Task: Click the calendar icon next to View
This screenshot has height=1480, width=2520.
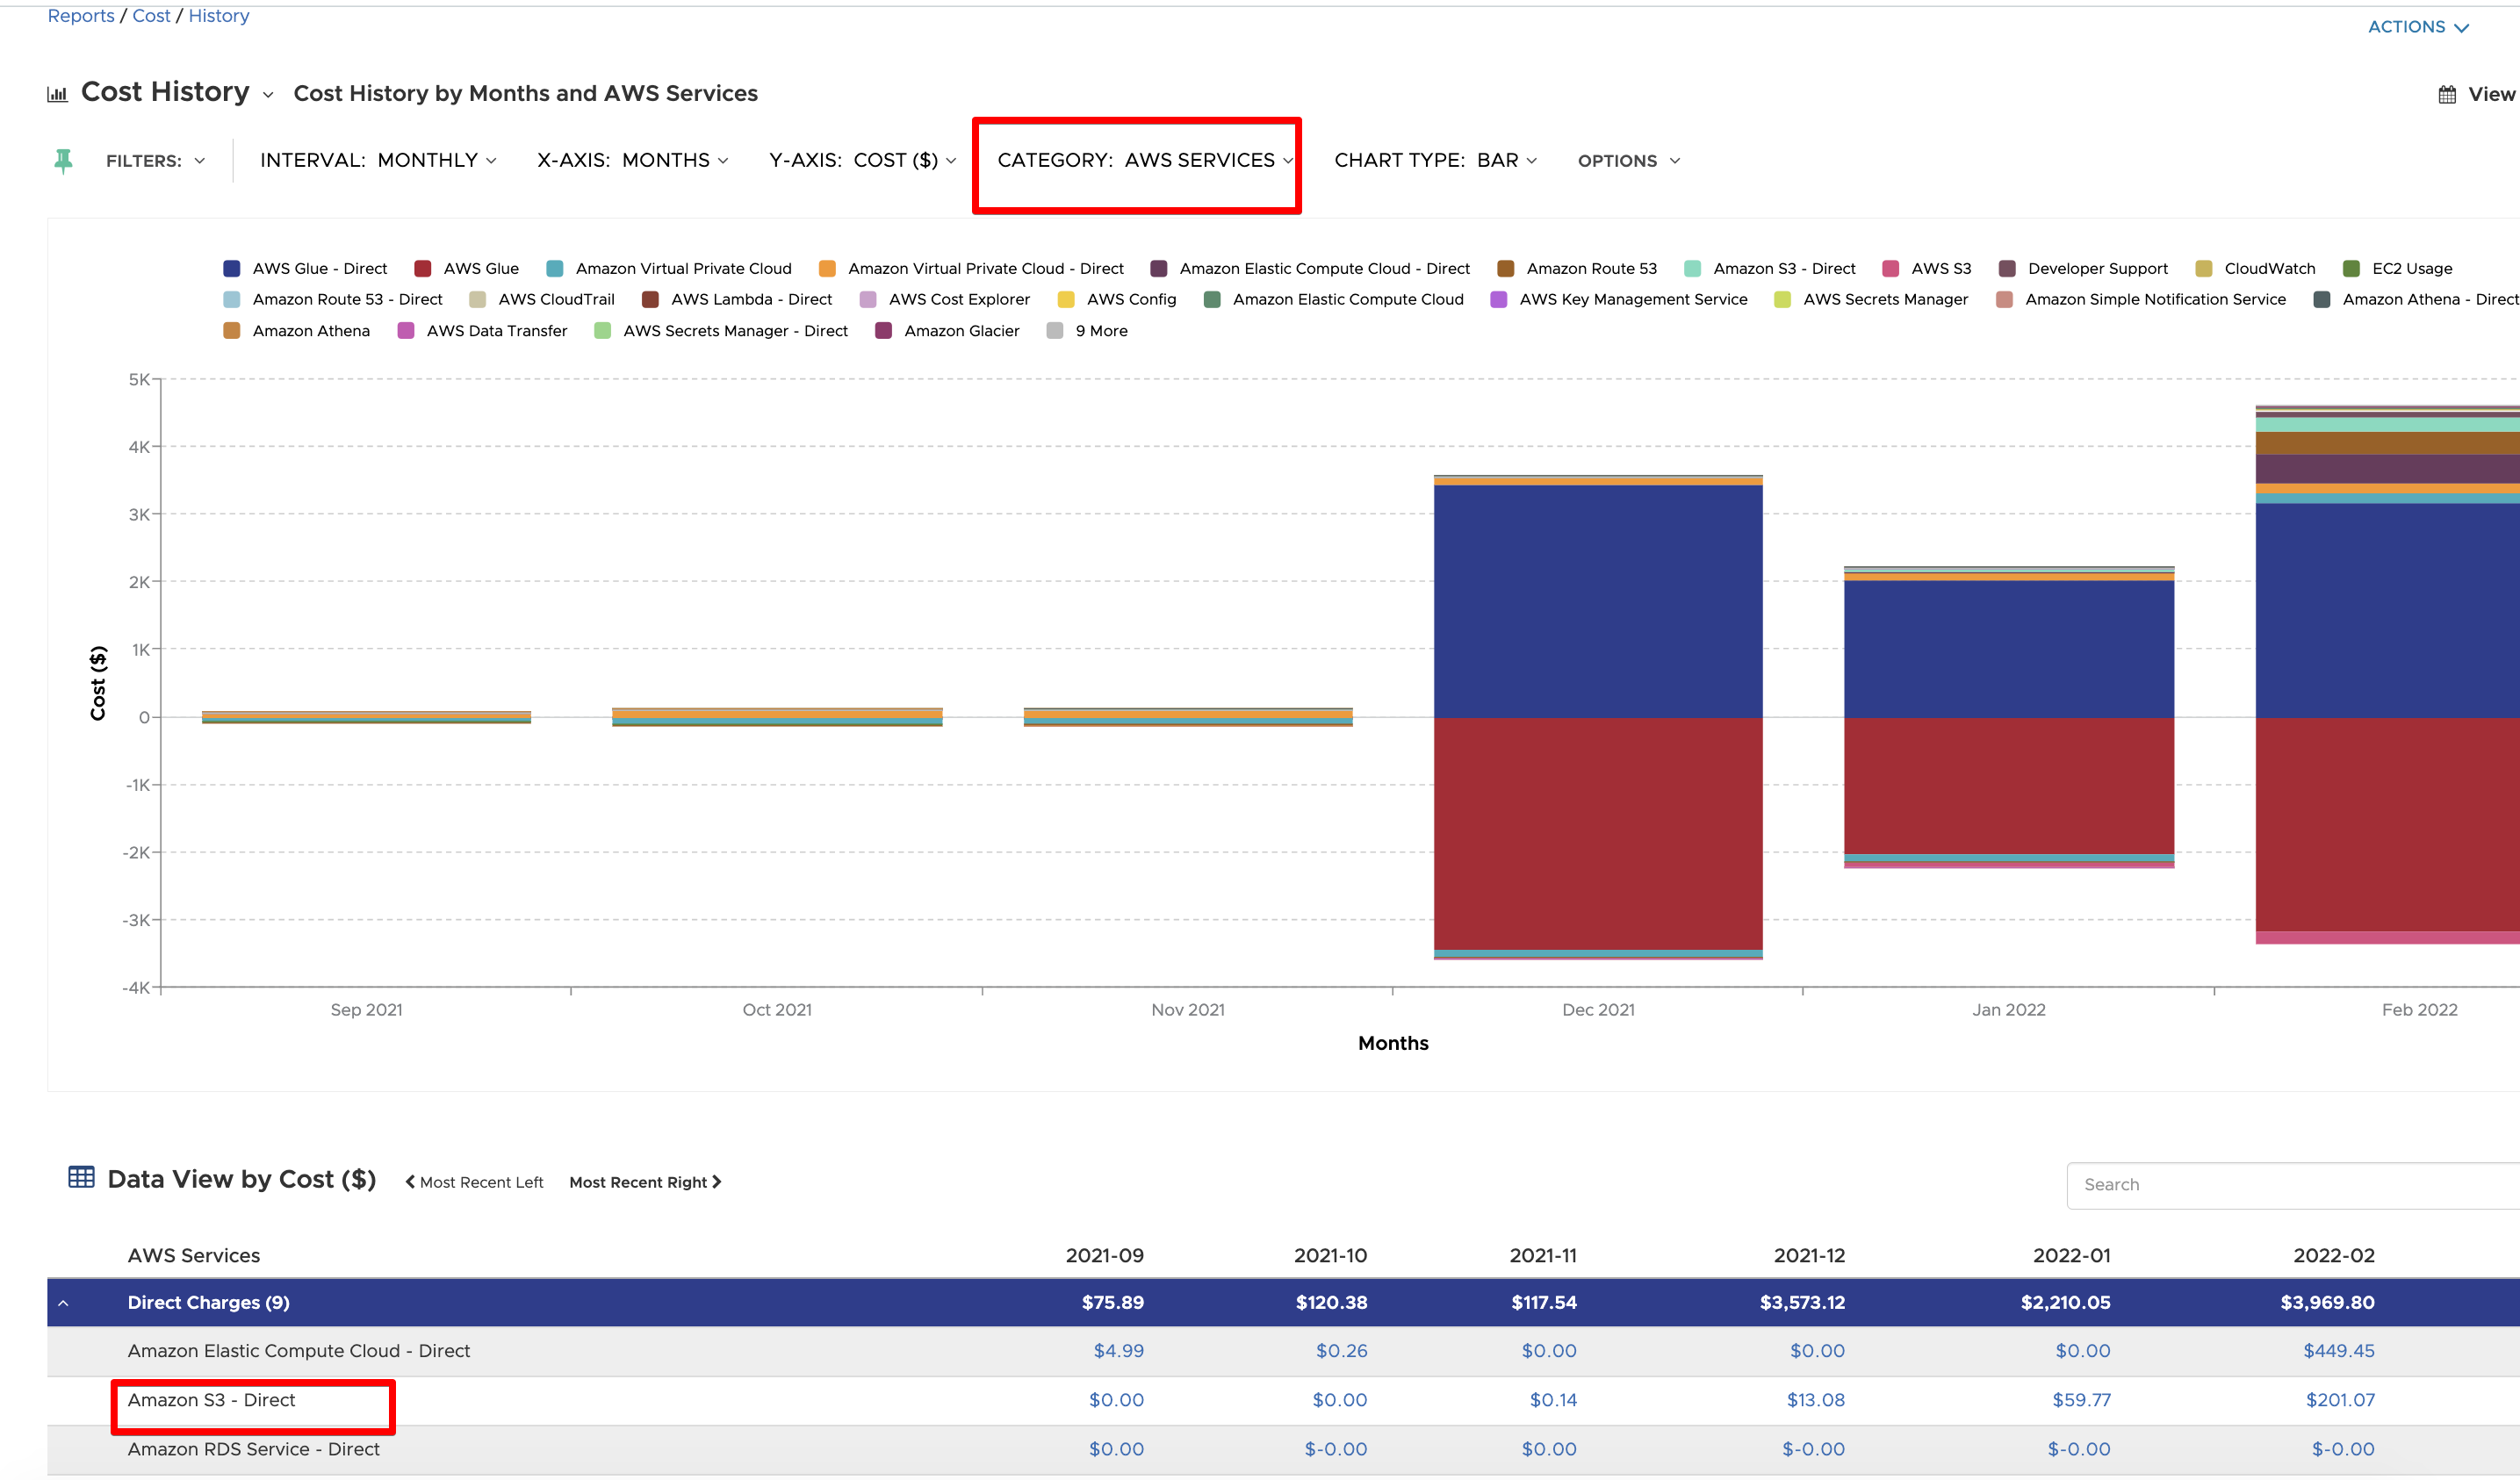Action: coord(2447,95)
